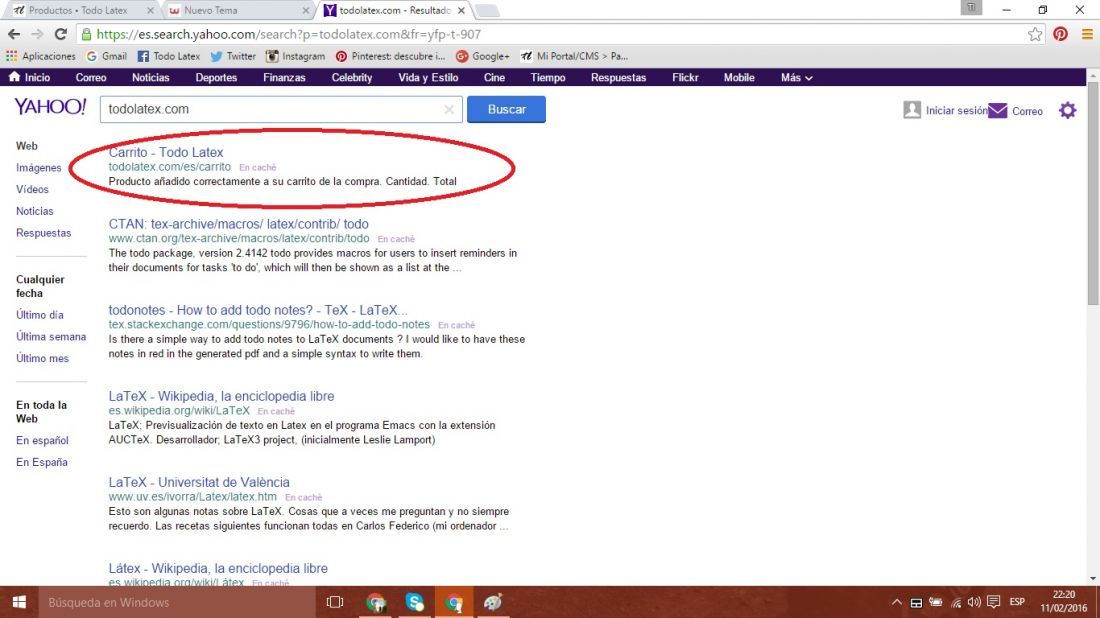Clear the search box with the X icon
This screenshot has width=1100, height=618.
tap(449, 109)
